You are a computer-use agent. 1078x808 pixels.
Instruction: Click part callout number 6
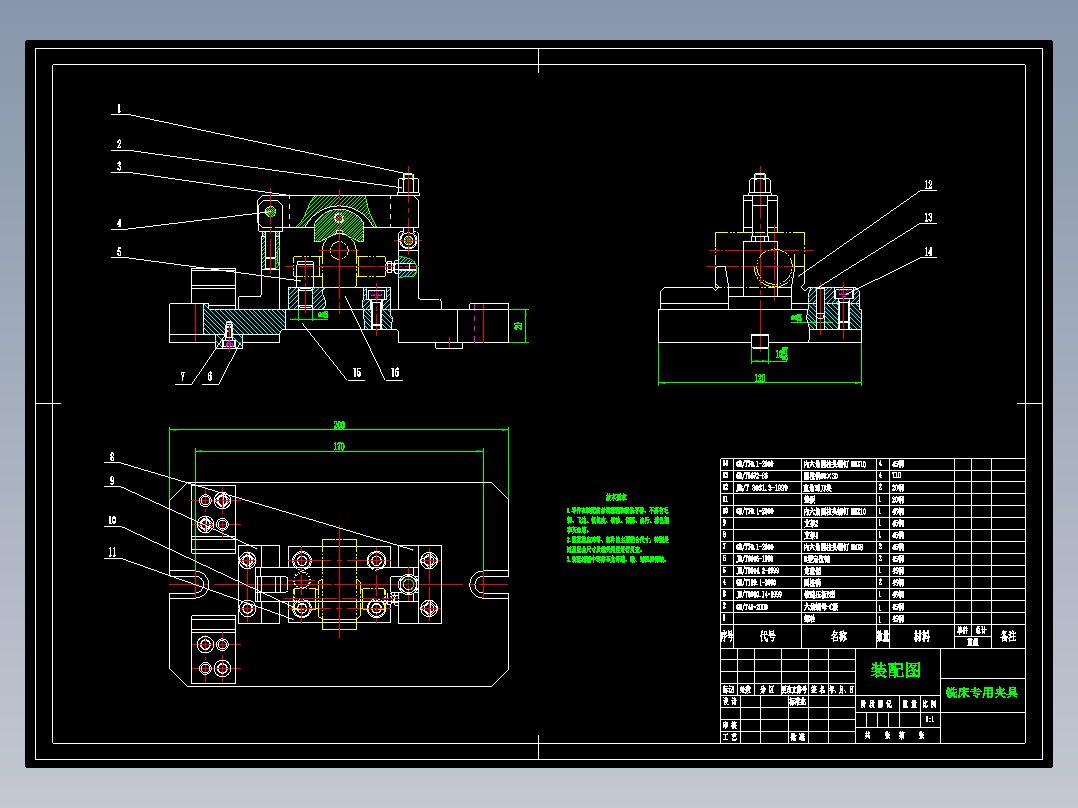(210, 377)
